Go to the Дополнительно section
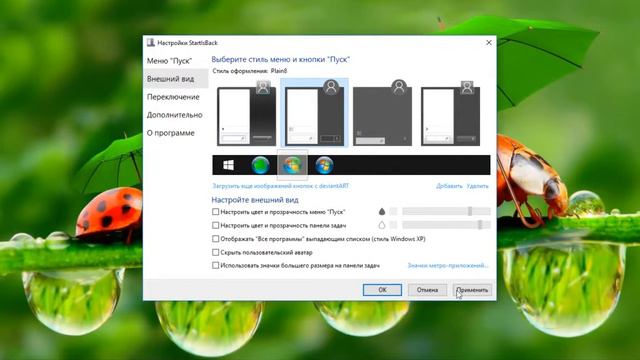This screenshot has height=360, width=640. [x=176, y=115]
